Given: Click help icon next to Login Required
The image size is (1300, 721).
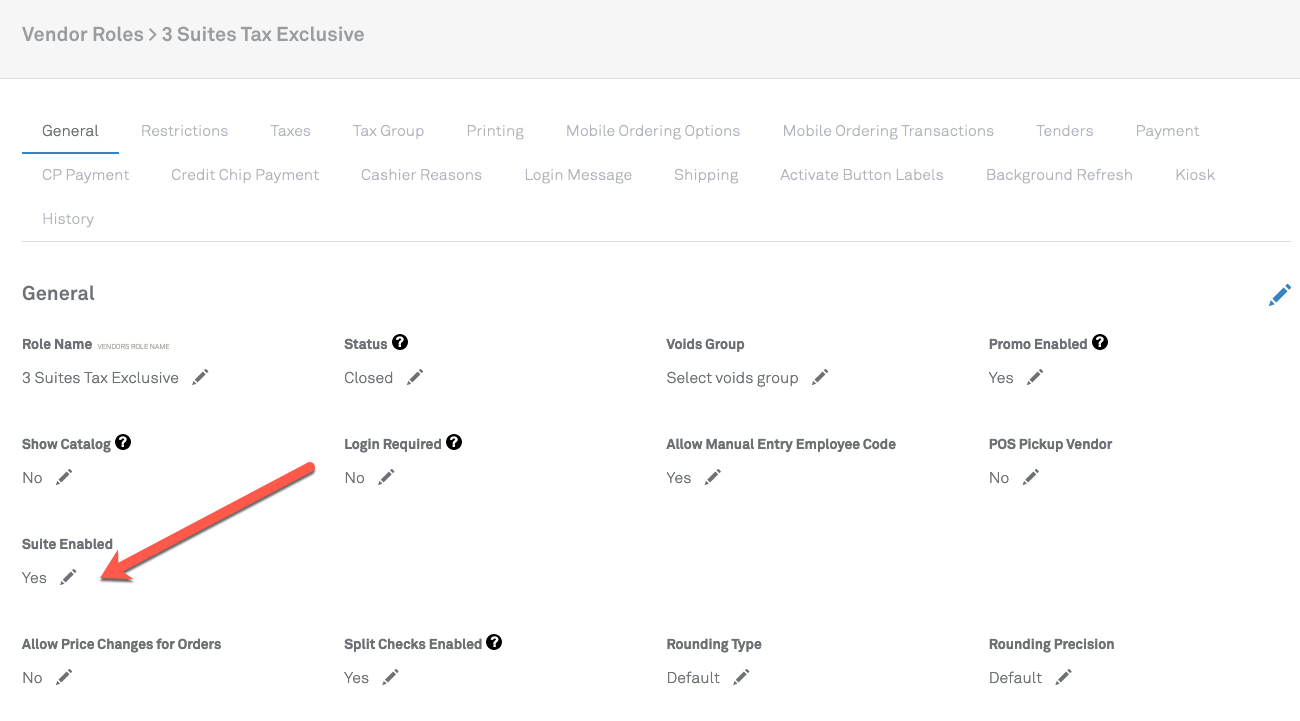Looking at the screenshot, I should (x=454, y=442).
